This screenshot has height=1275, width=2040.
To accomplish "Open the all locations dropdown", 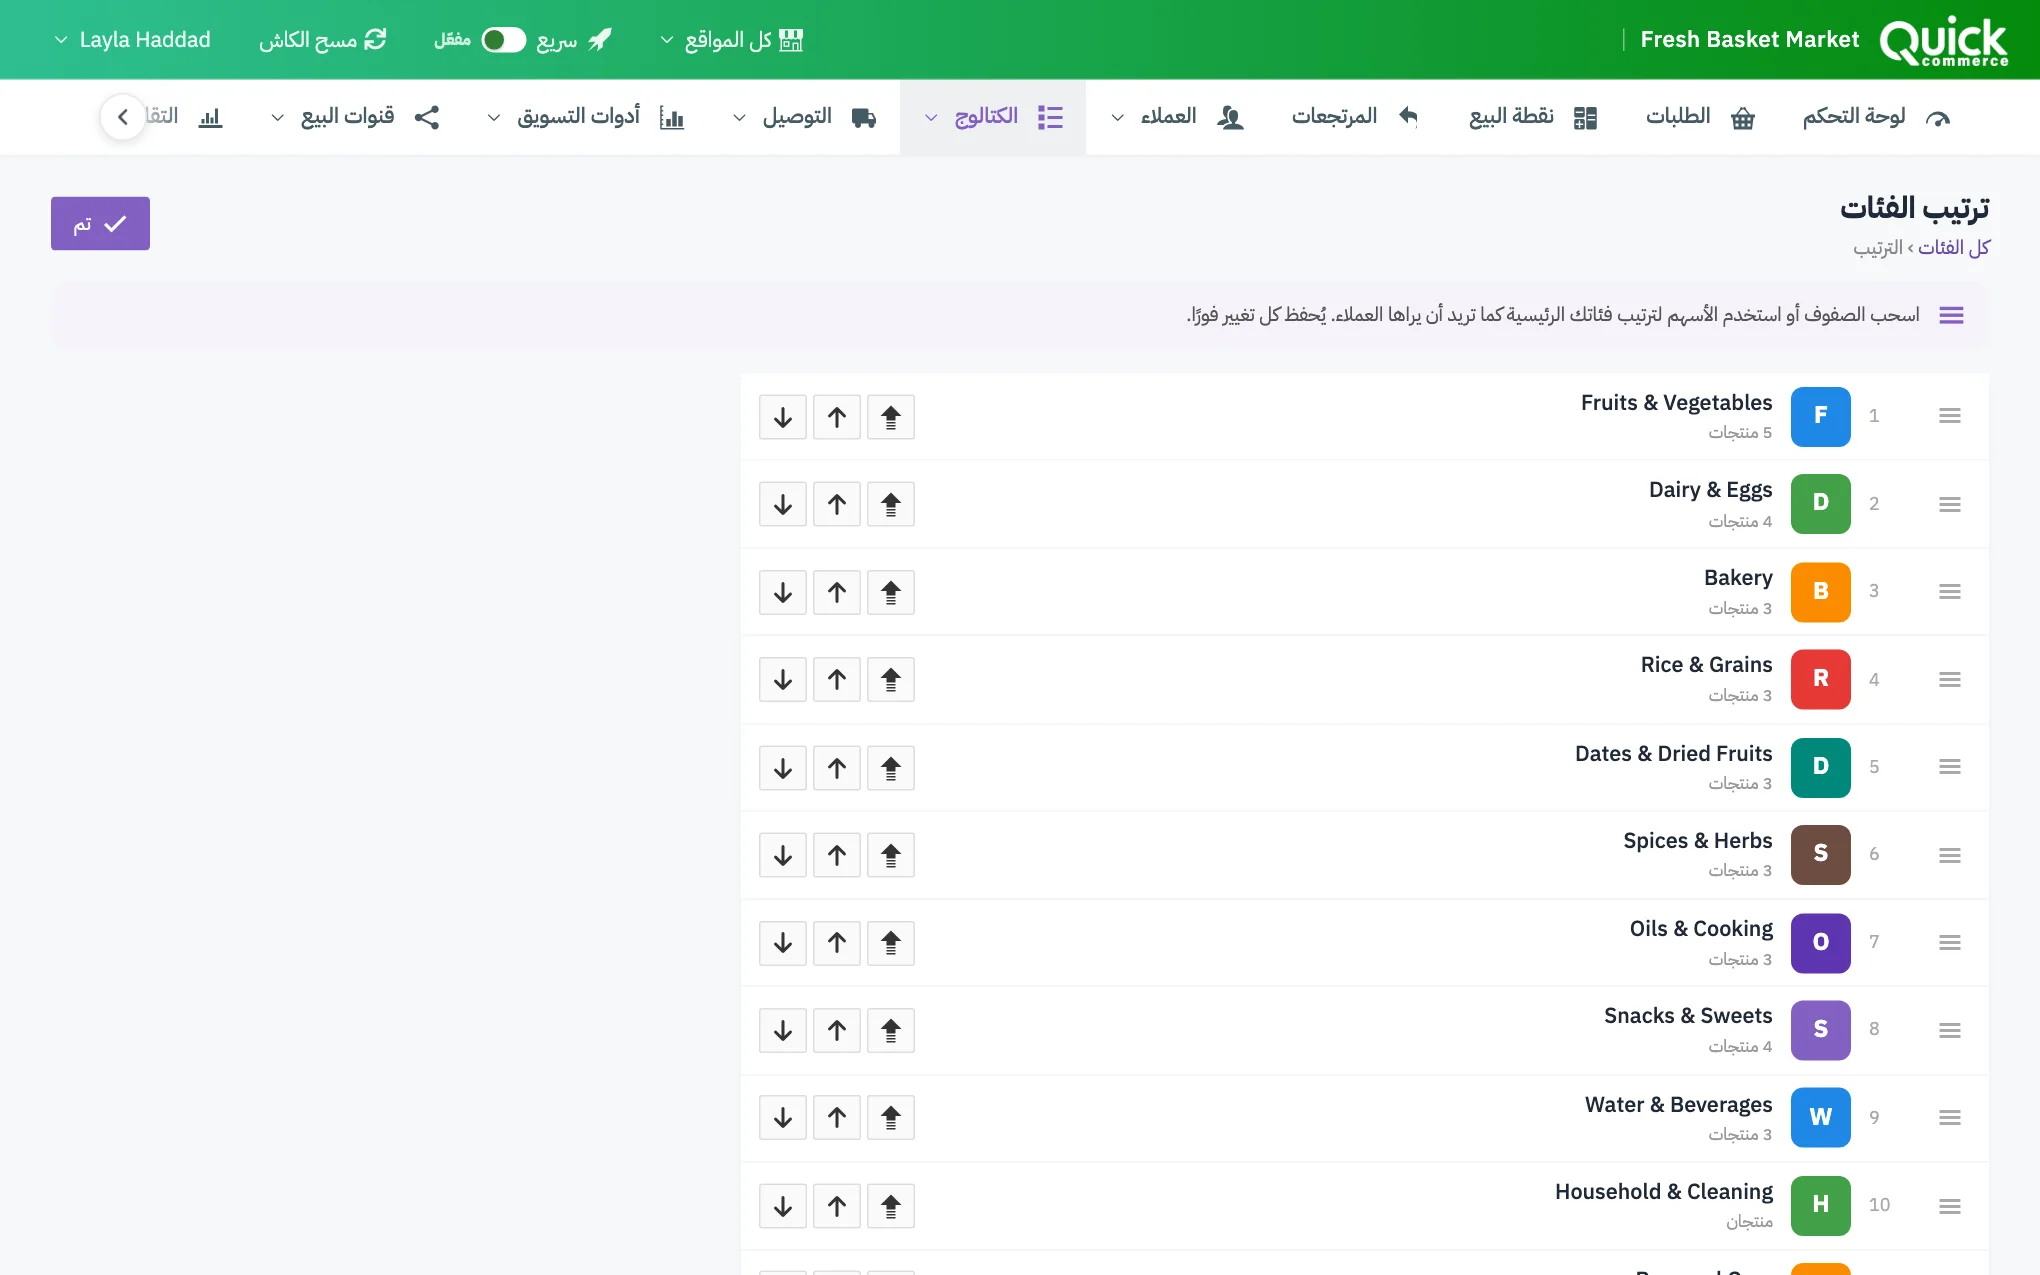I will pyautogui.click(x=731, y=40).
